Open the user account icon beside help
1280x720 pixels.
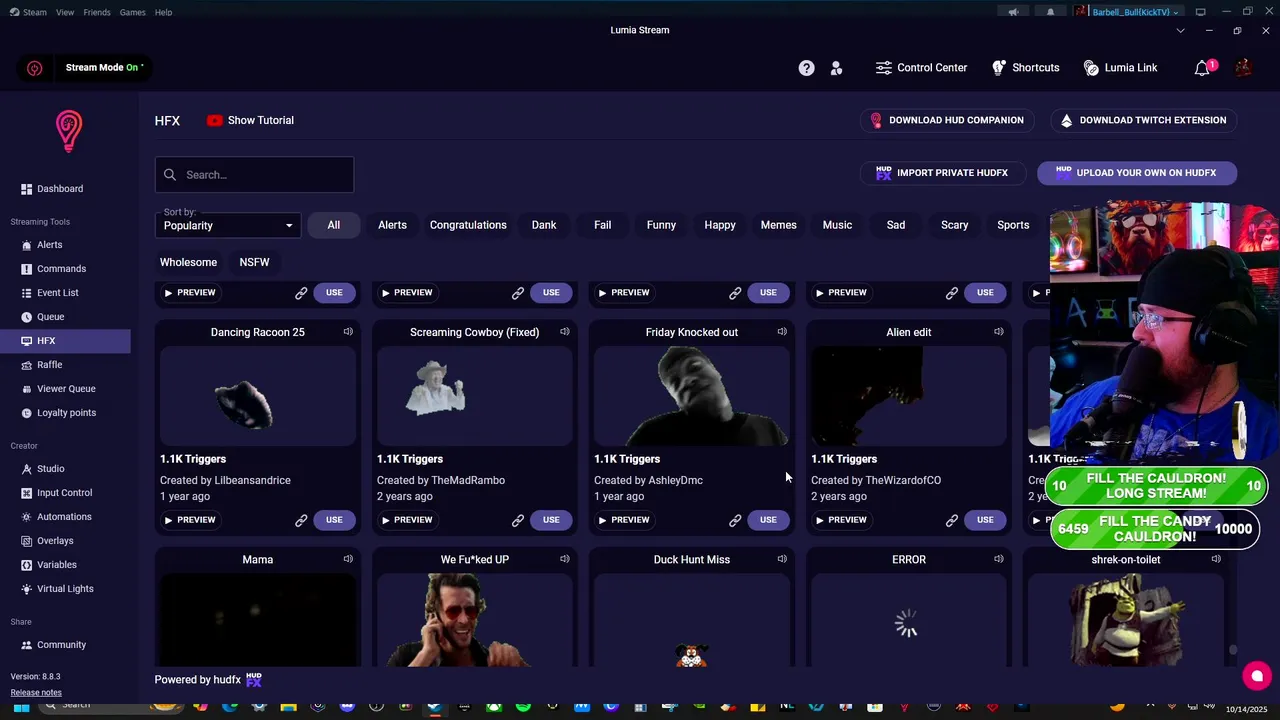click(x=836, y=68)
